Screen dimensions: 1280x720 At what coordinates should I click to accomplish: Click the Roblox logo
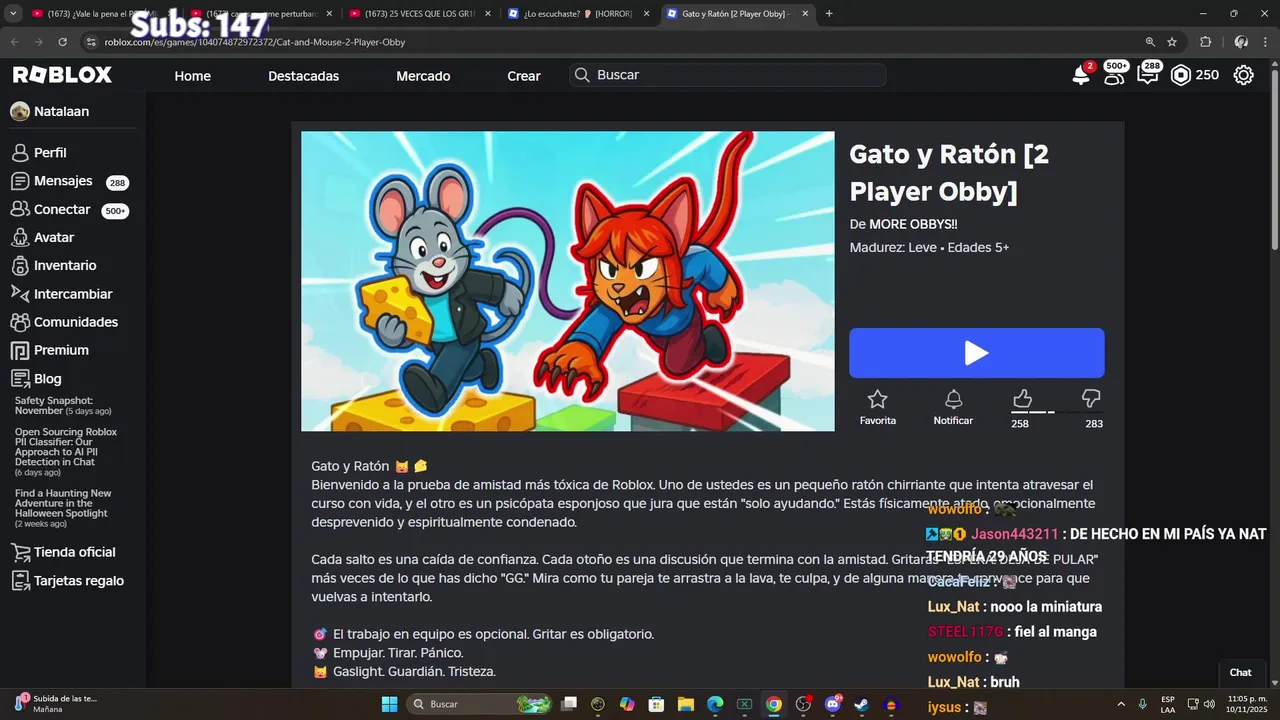point(62,75)
